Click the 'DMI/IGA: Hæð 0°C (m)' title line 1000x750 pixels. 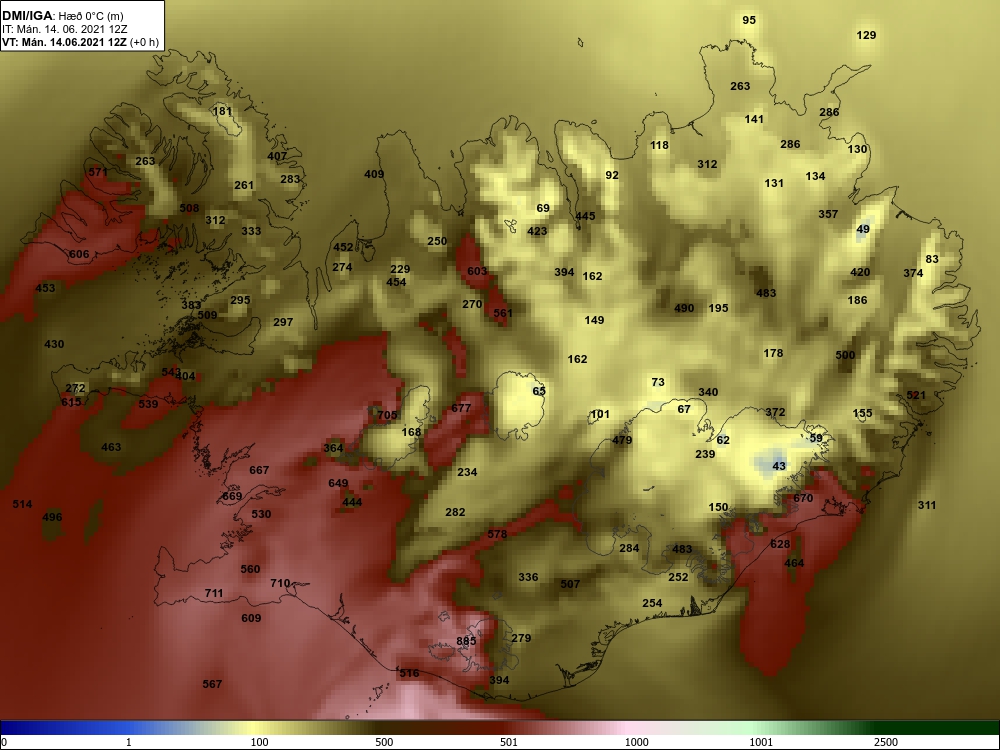(63, 16)
